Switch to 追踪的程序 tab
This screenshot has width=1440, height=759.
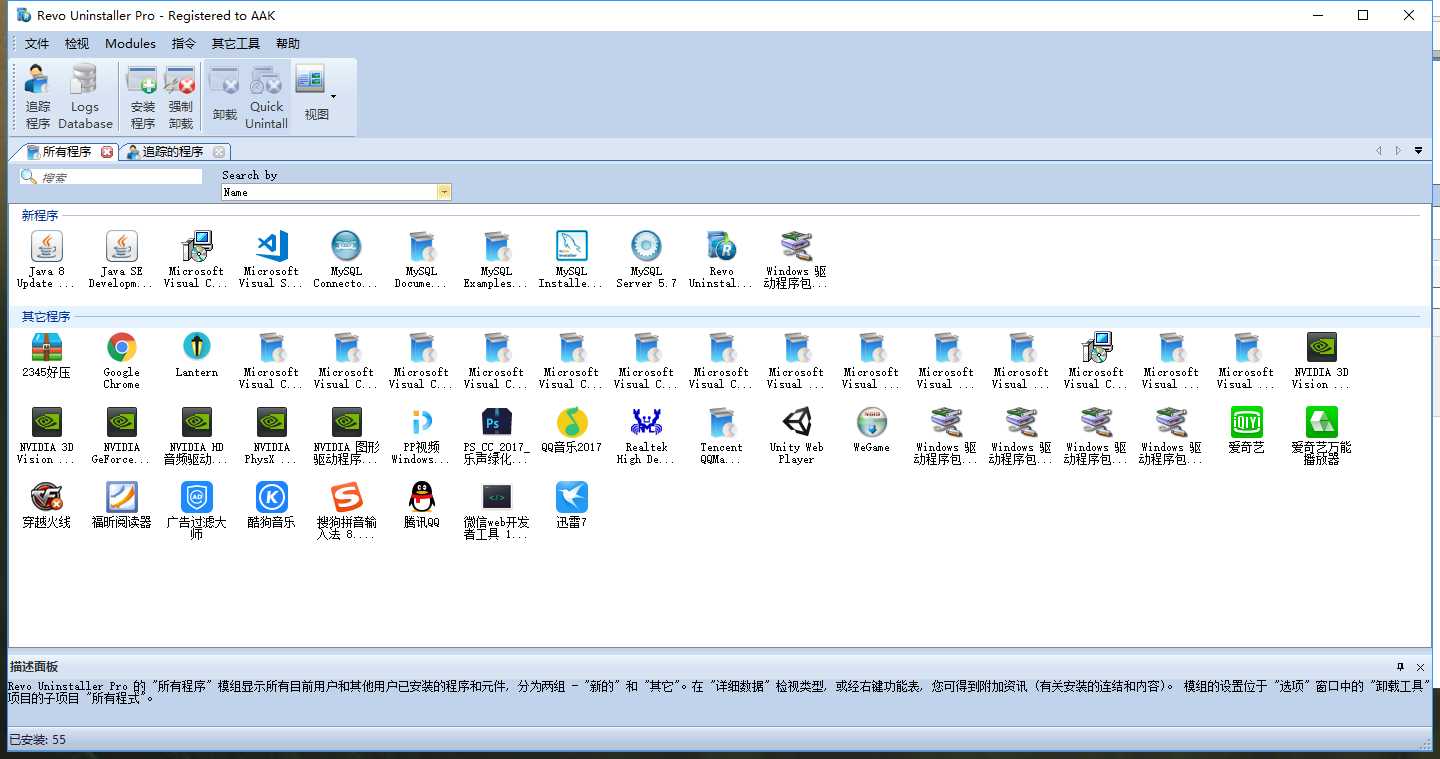(x=172, y=152)
